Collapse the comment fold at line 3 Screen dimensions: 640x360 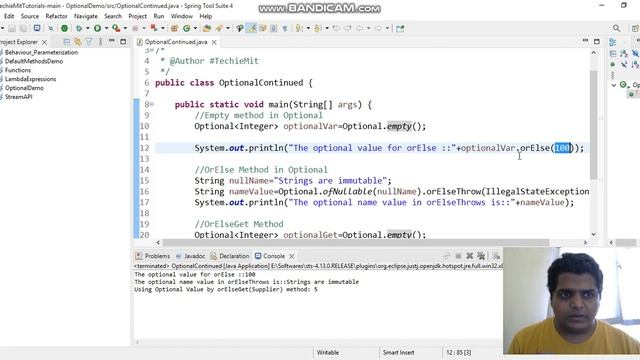(x=151, y=50)
